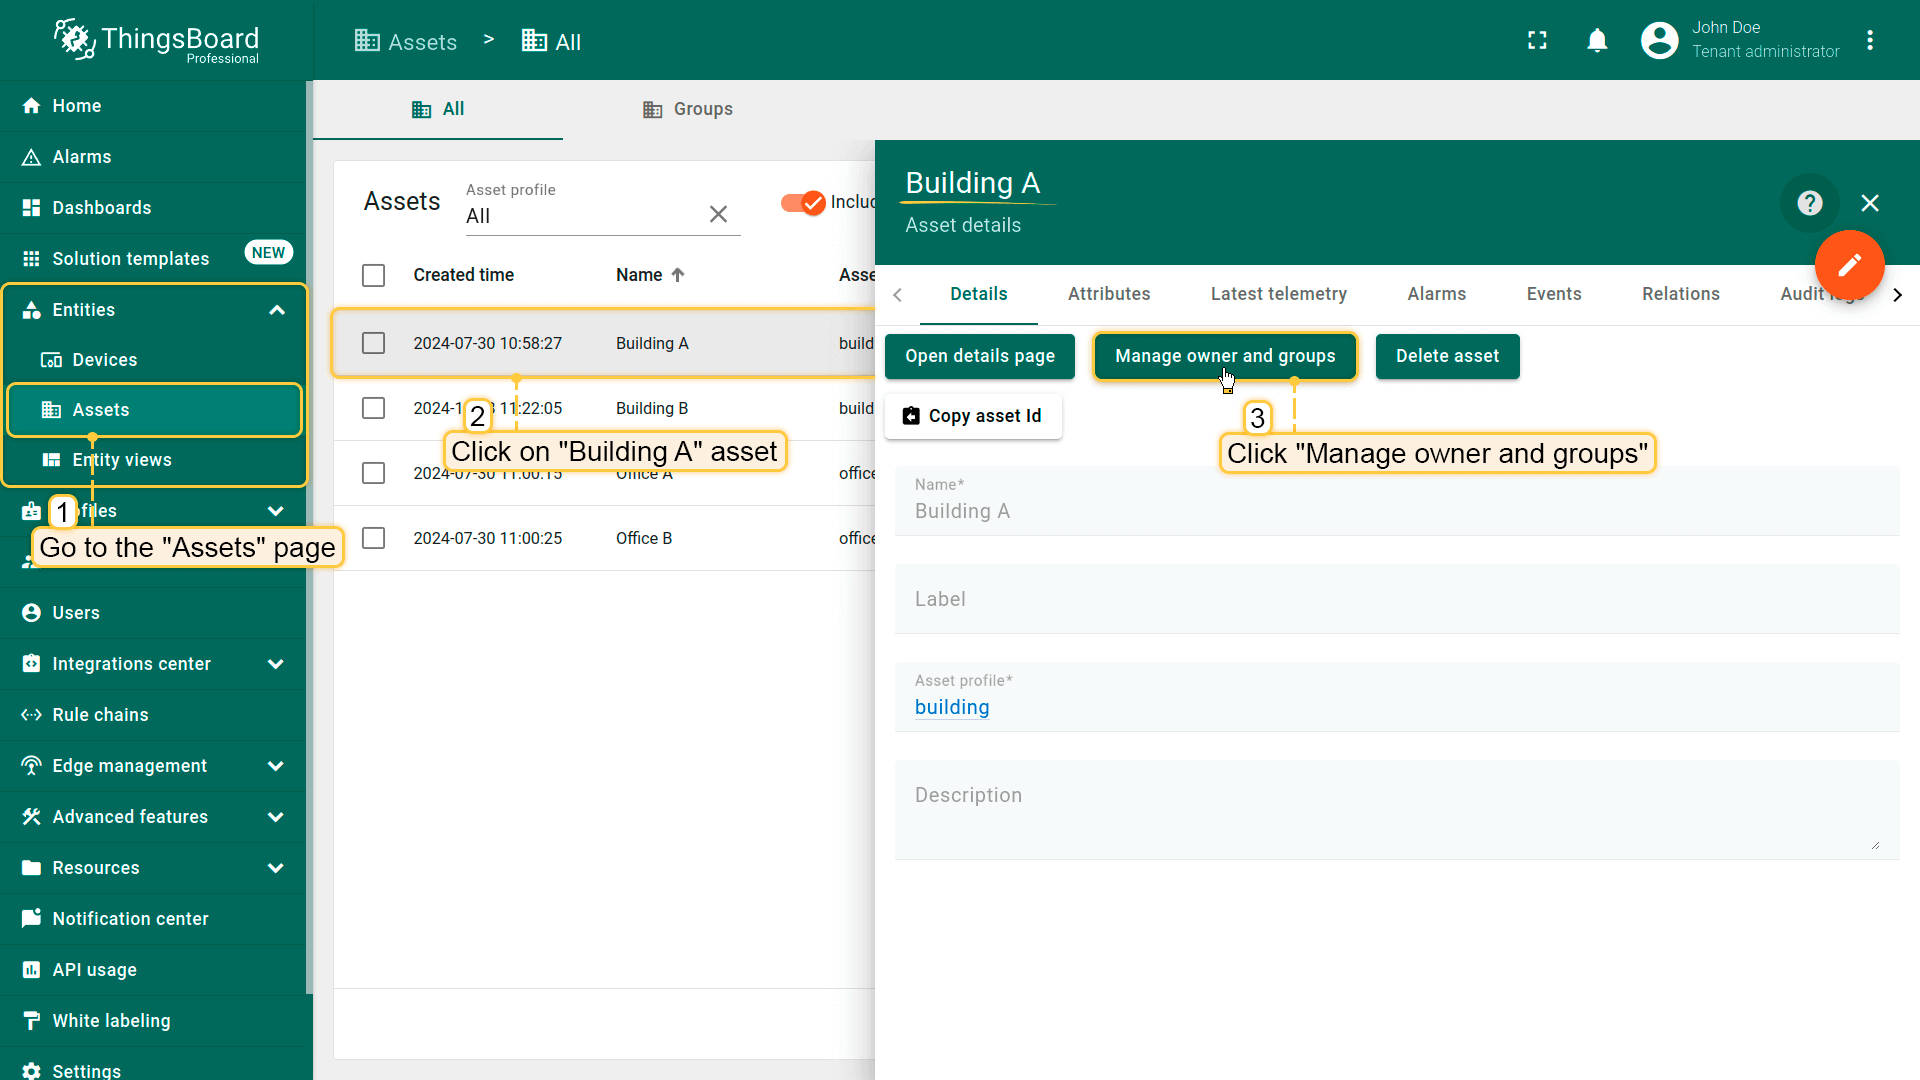This screenshot has width=1920, height=1080.
Task: Check the Building B row checkbox
Action: coord(373,408)
